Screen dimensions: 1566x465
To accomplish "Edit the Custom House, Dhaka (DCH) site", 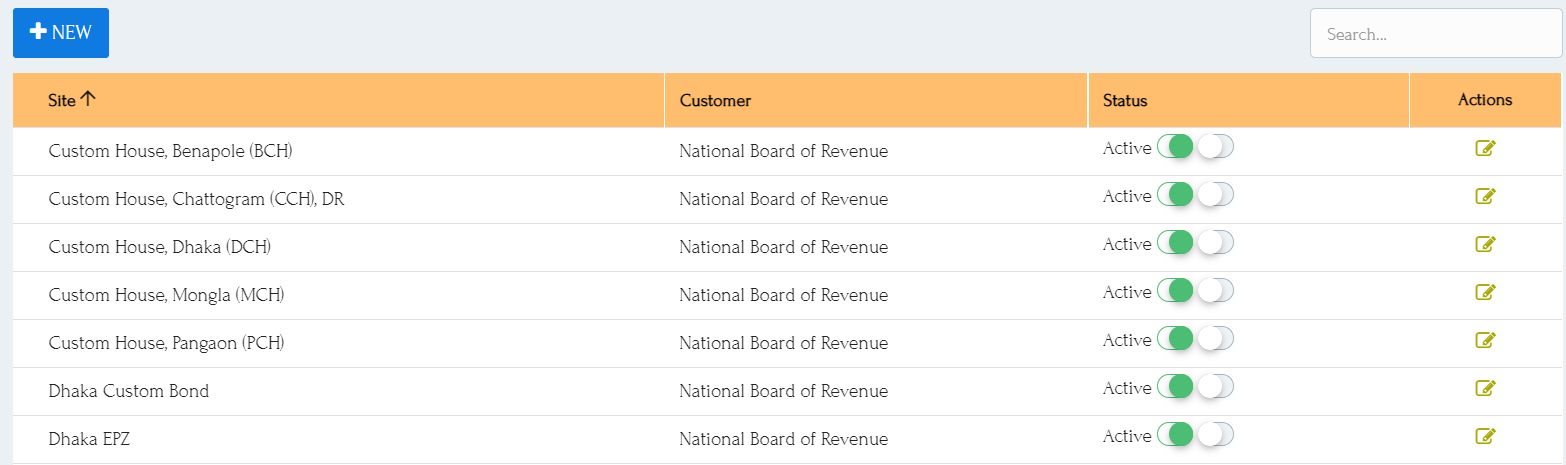I will (x=1485, y=245).
